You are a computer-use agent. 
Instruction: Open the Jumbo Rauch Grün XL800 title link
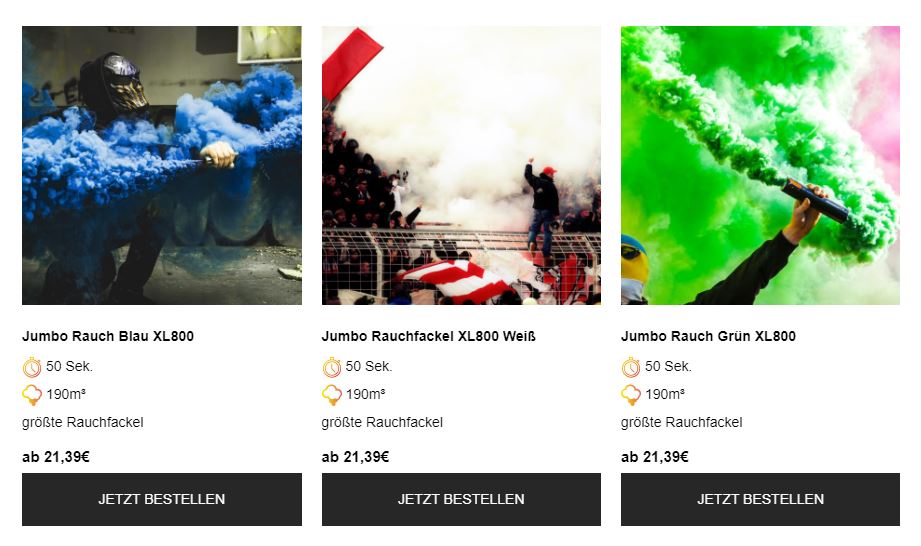pyautogui.click(x=708, y=336)
